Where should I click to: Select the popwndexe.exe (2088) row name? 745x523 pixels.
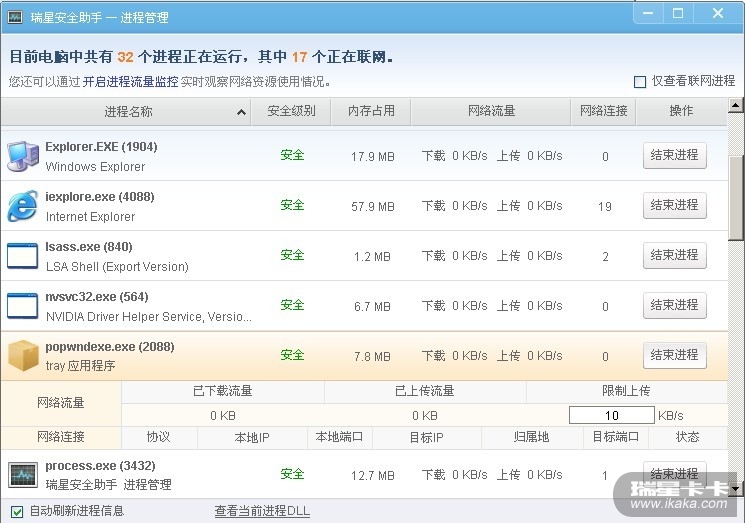pyautogui.click(x=110, y=347)
